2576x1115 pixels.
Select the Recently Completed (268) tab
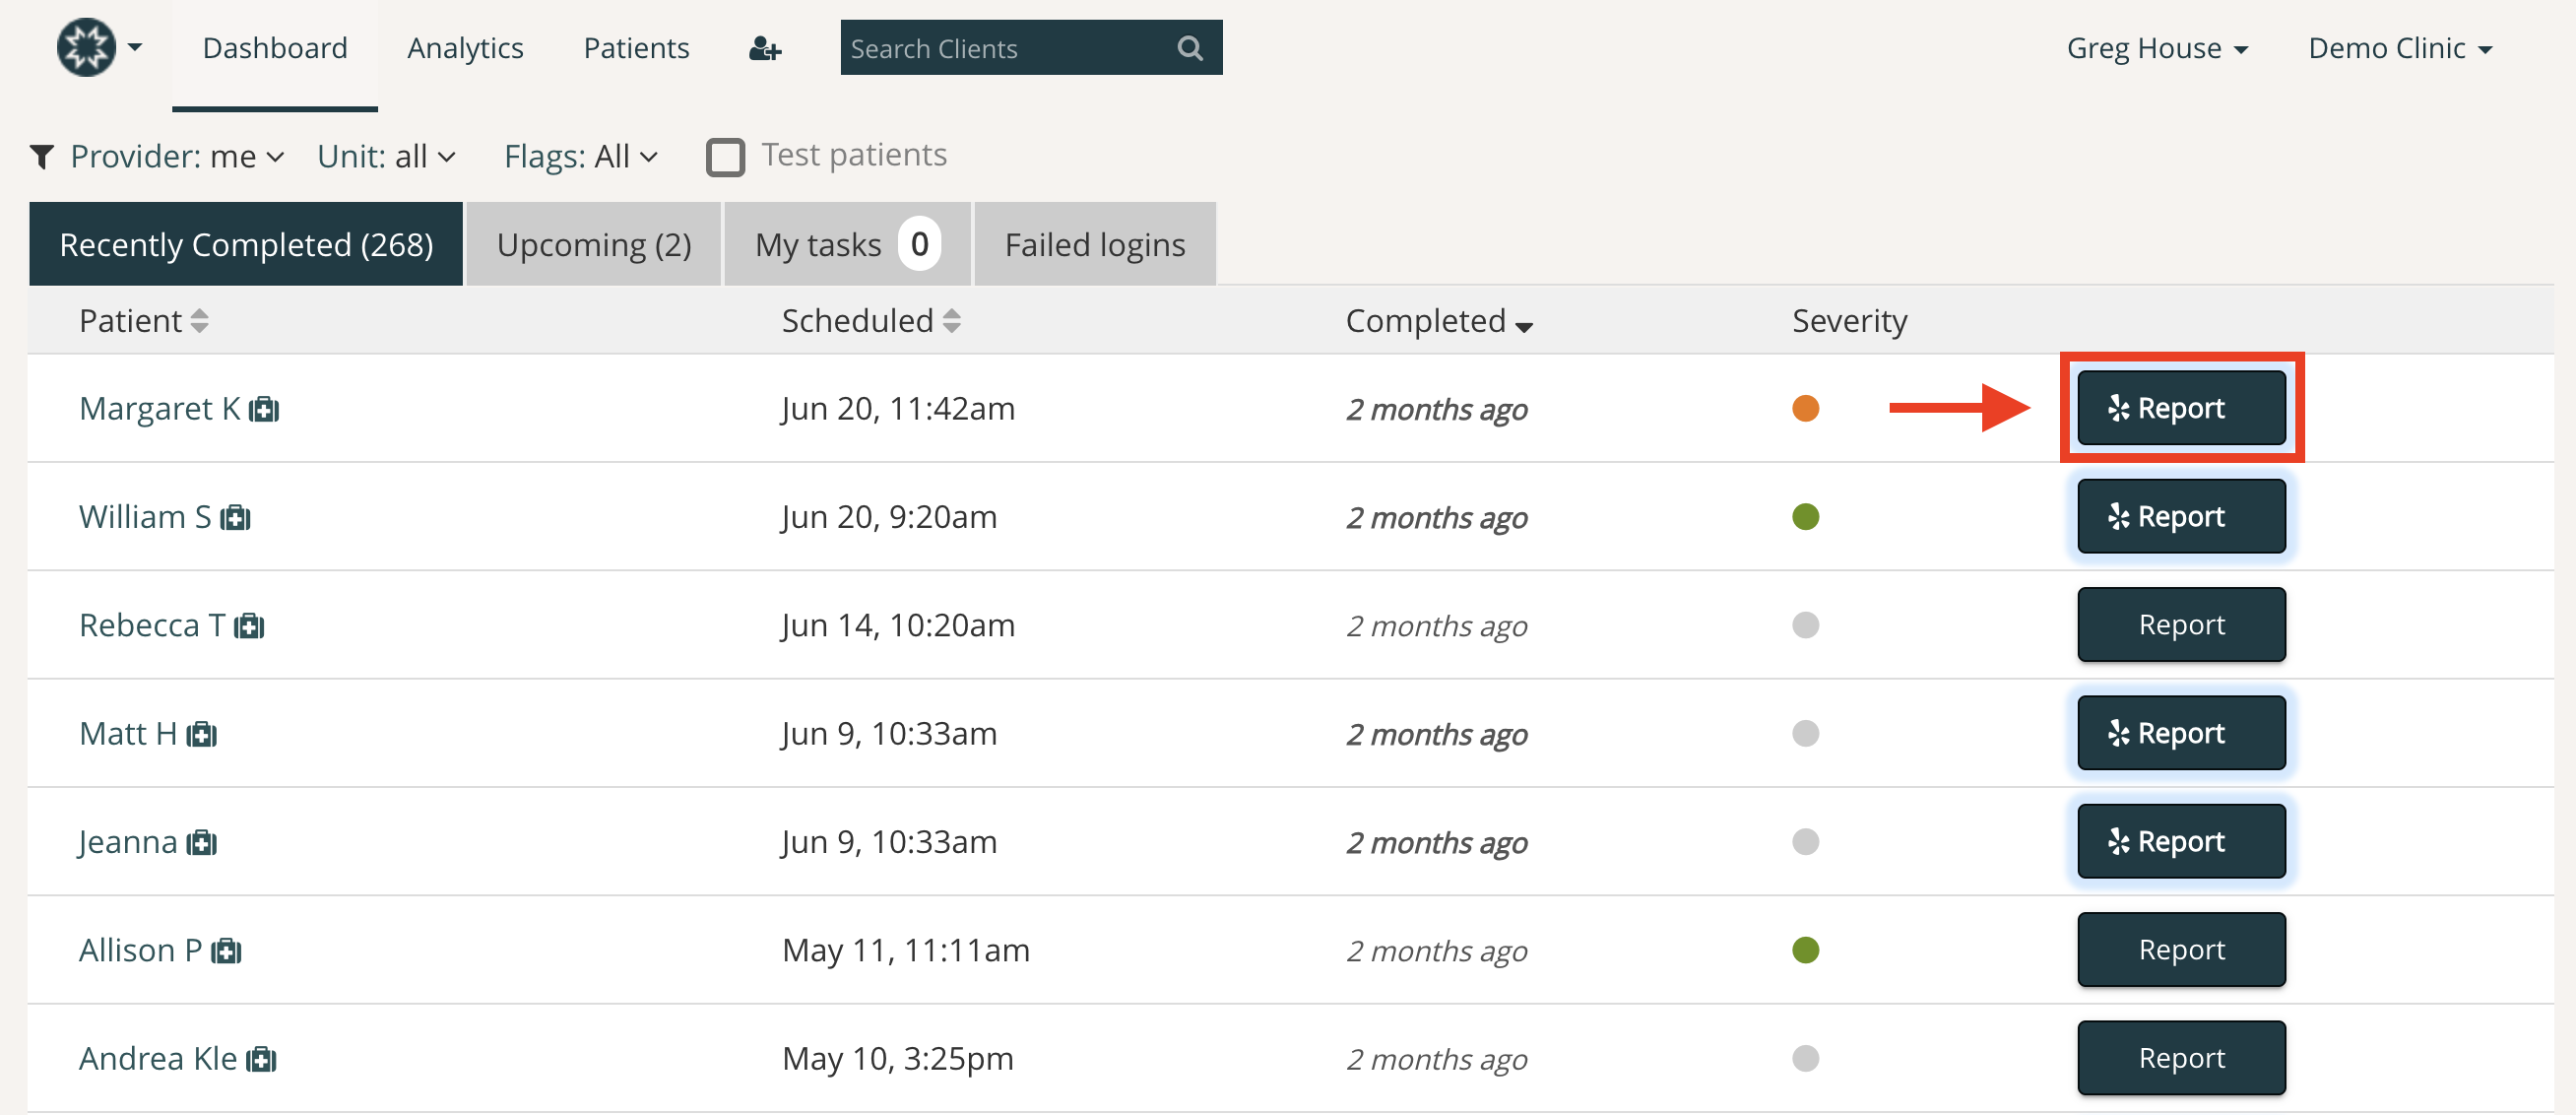click(246, 244)
